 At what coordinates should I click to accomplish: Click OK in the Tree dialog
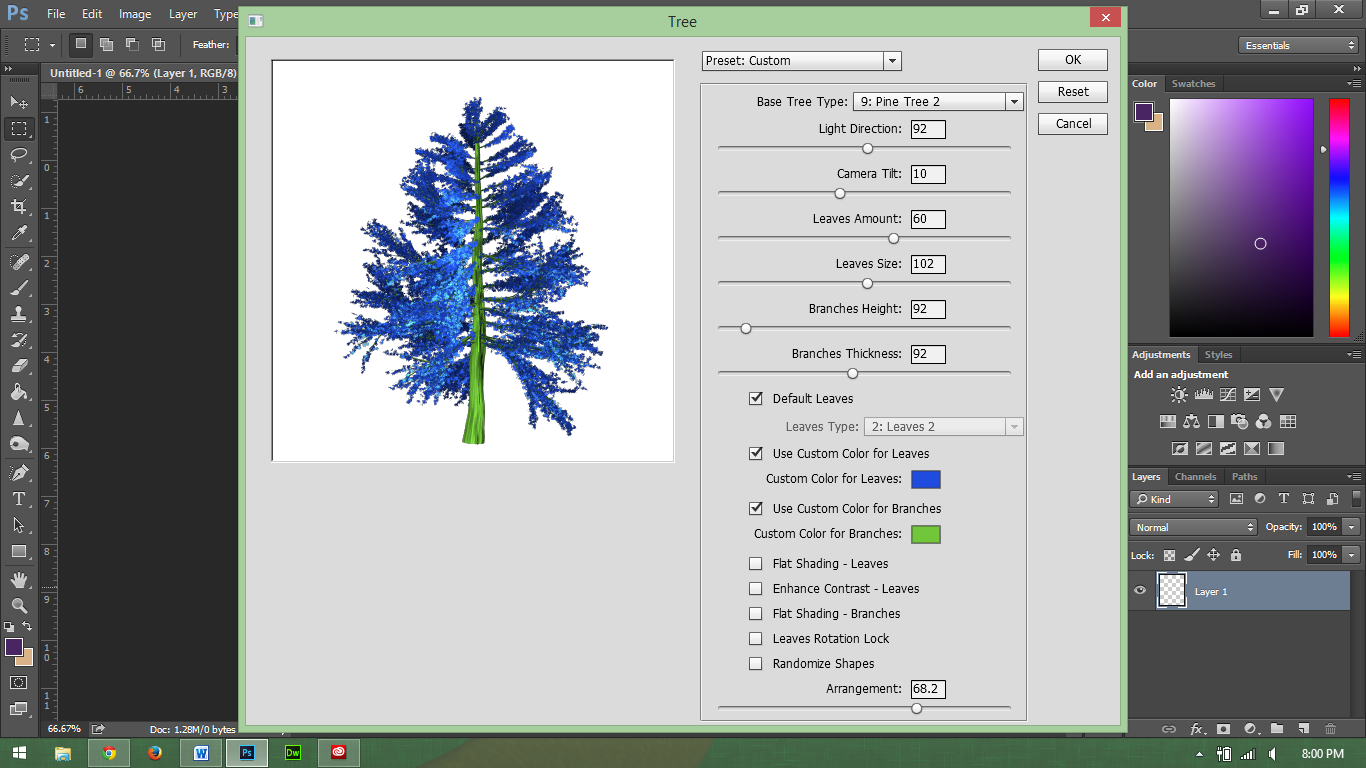(x=1073, y=60)
